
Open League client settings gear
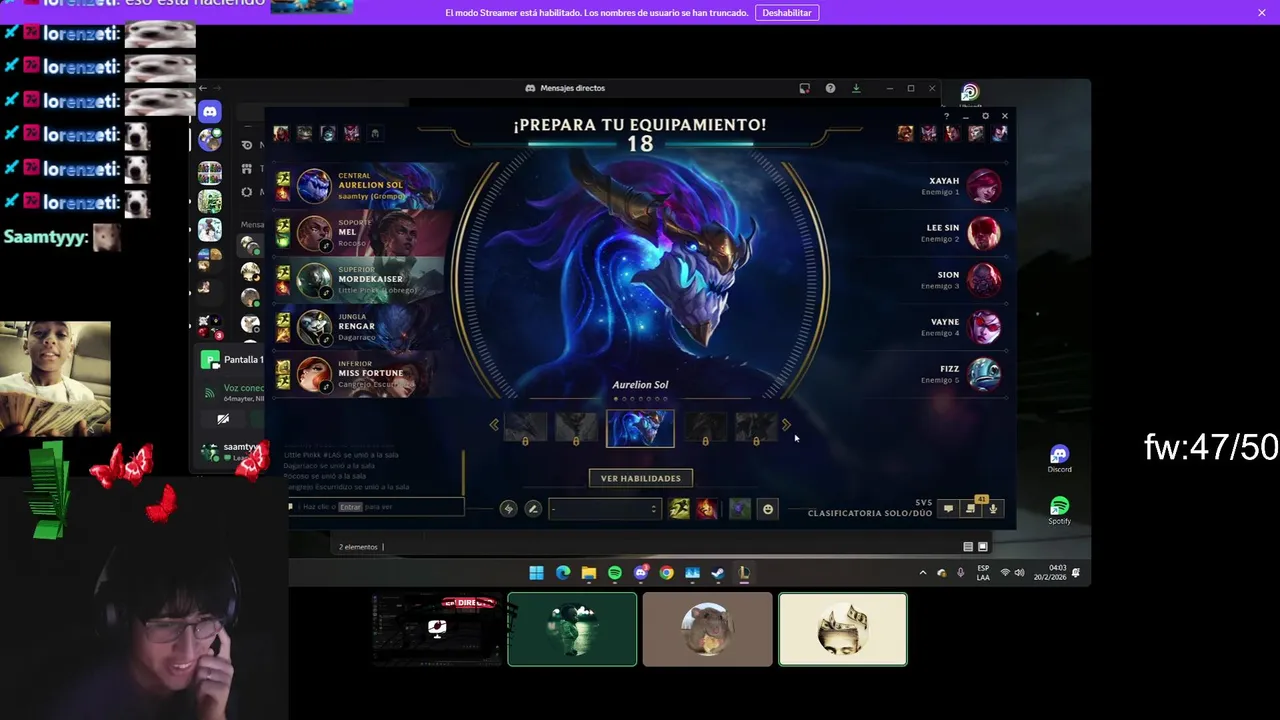coord(985,116)
